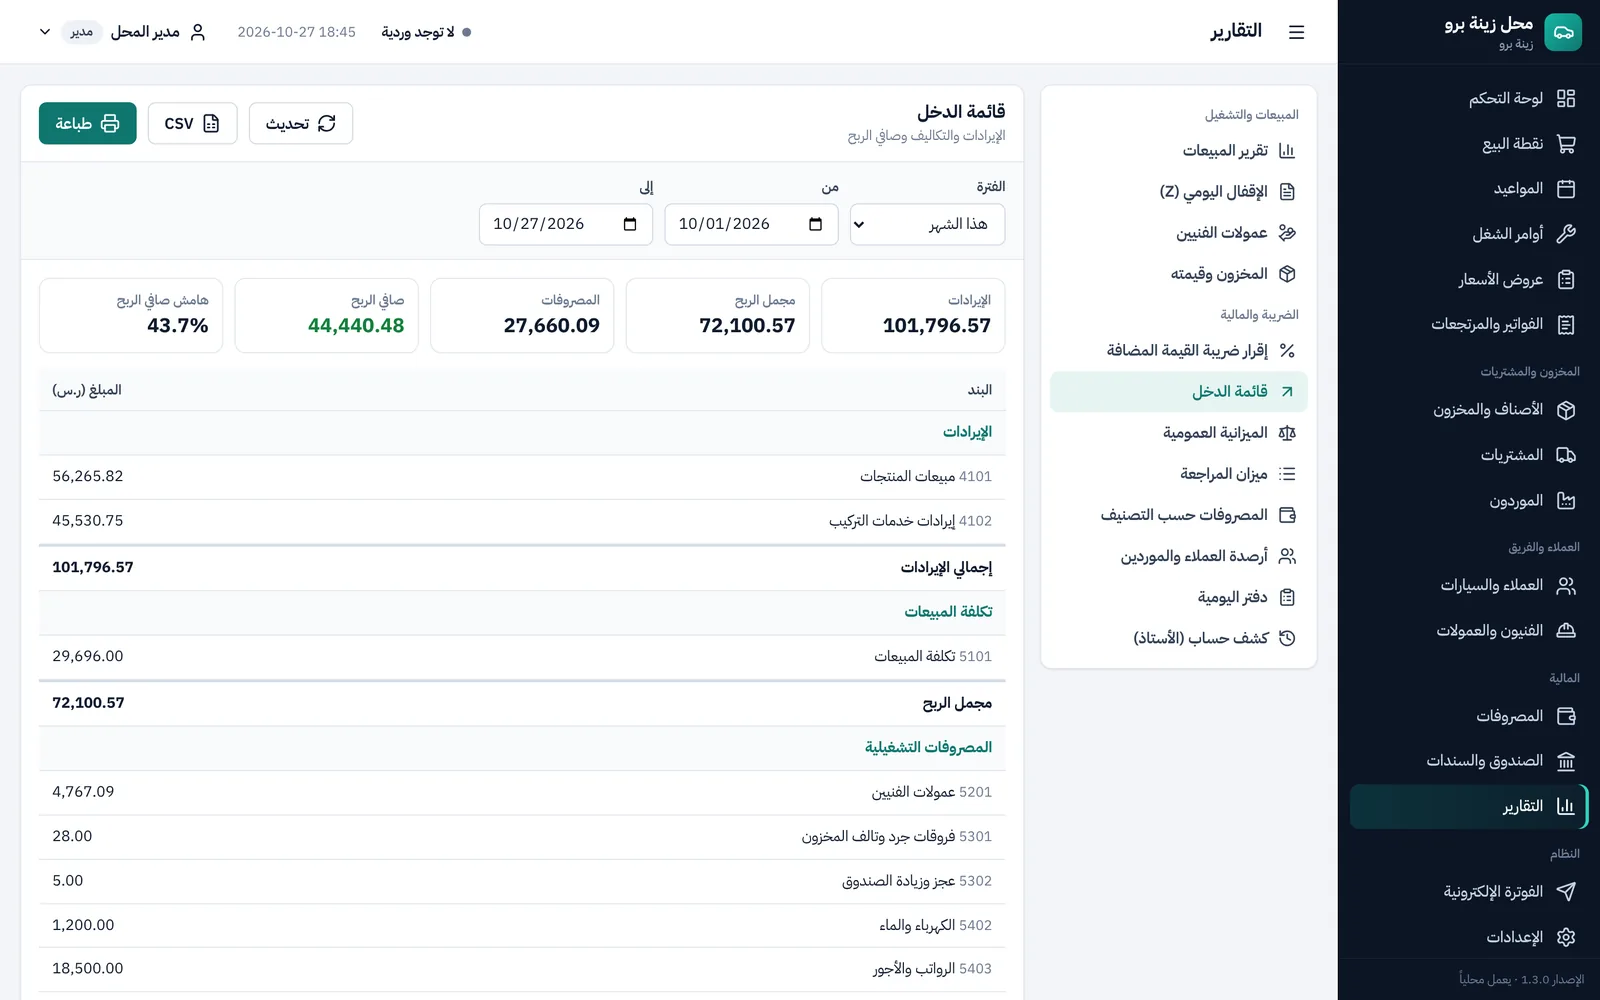The width and height of the screenshot is (1600, 1000).
Task: Open الموردون factory icon
Action: coord(1566,501)
